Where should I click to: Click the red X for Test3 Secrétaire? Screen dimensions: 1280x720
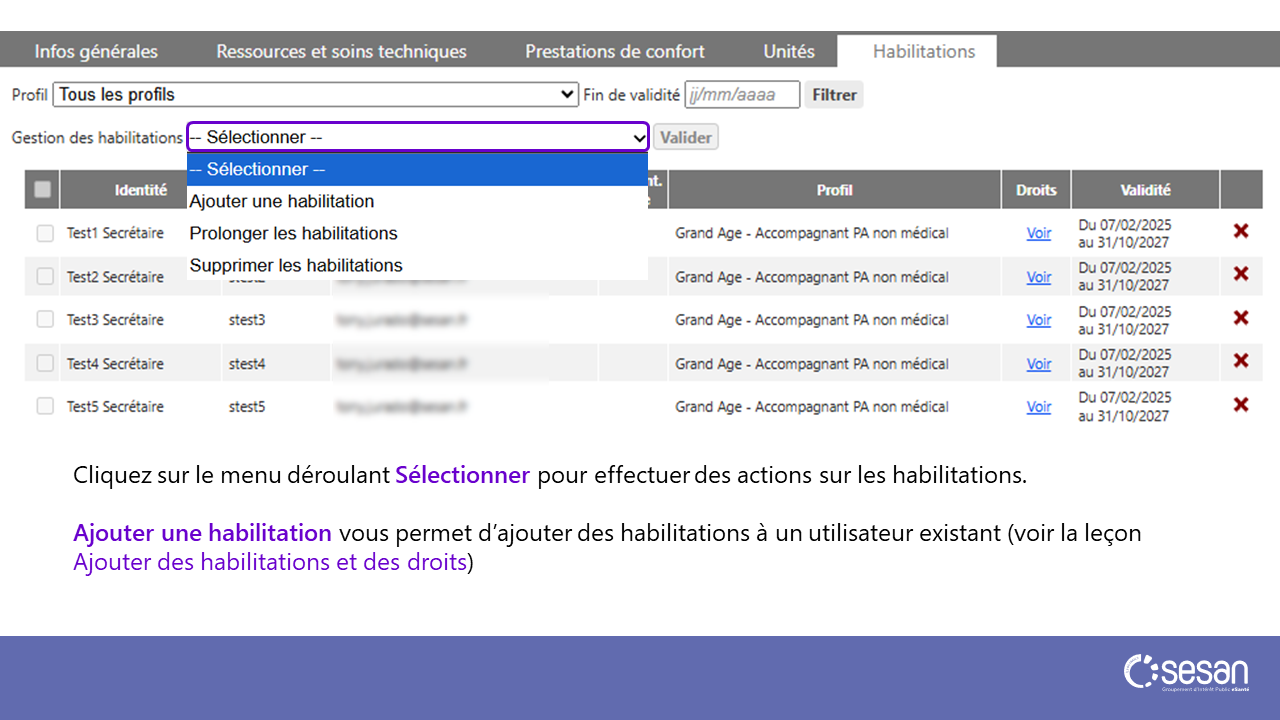coord(1241,318)
